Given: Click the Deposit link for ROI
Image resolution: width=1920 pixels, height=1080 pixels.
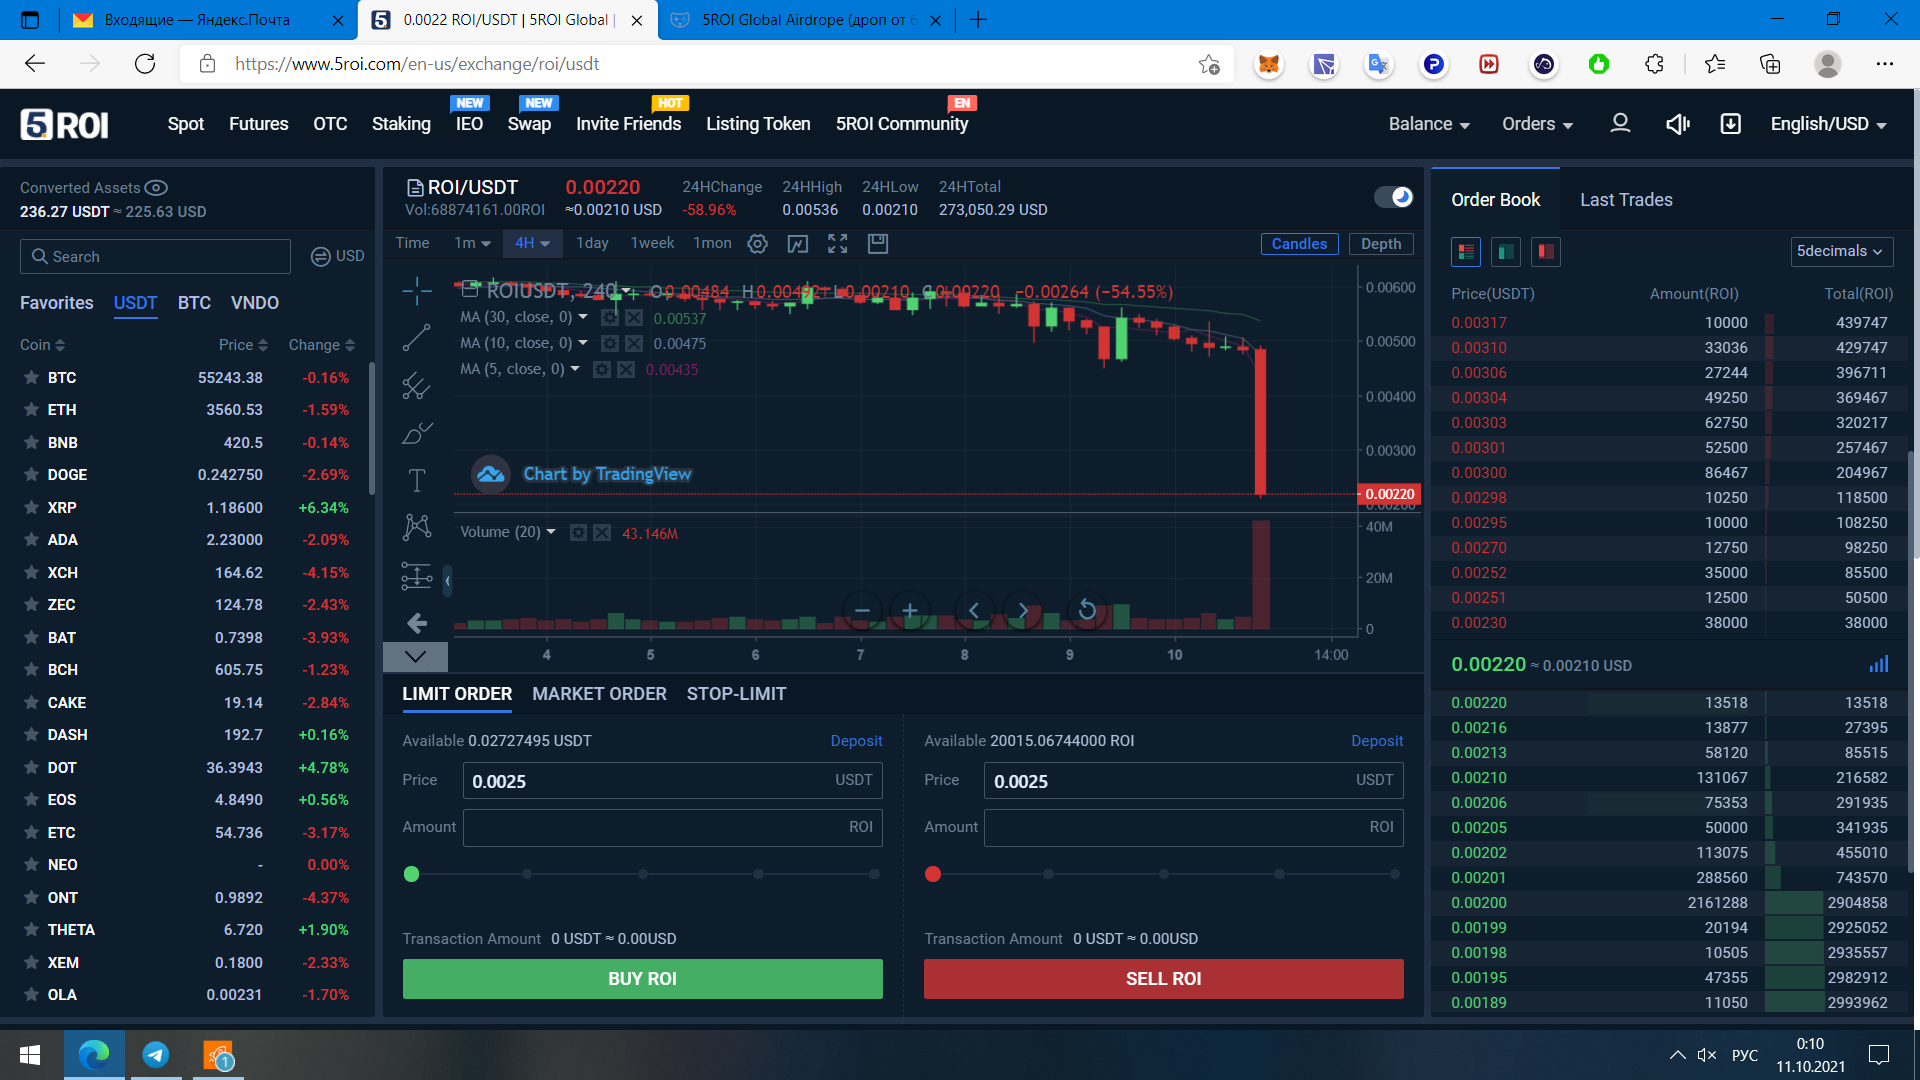Looking at the screenshot, I should tap(1377, 741).
